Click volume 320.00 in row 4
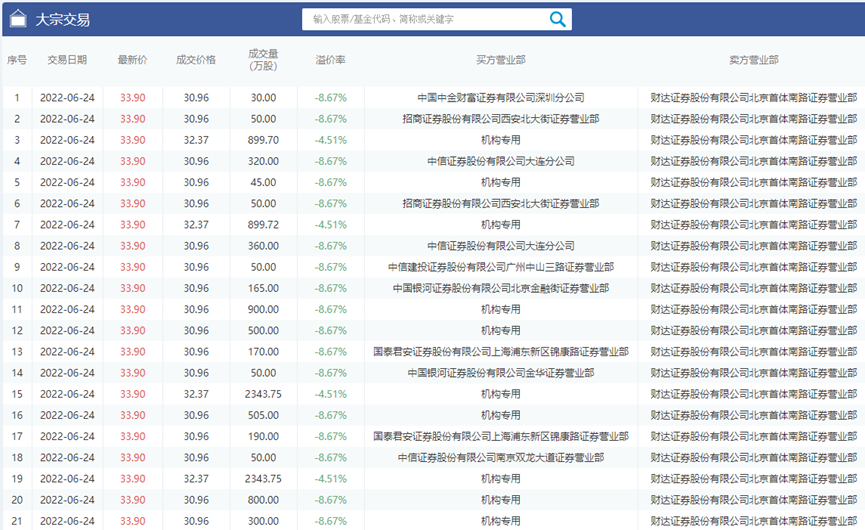 pyautogui.click(x=263, y=161)
